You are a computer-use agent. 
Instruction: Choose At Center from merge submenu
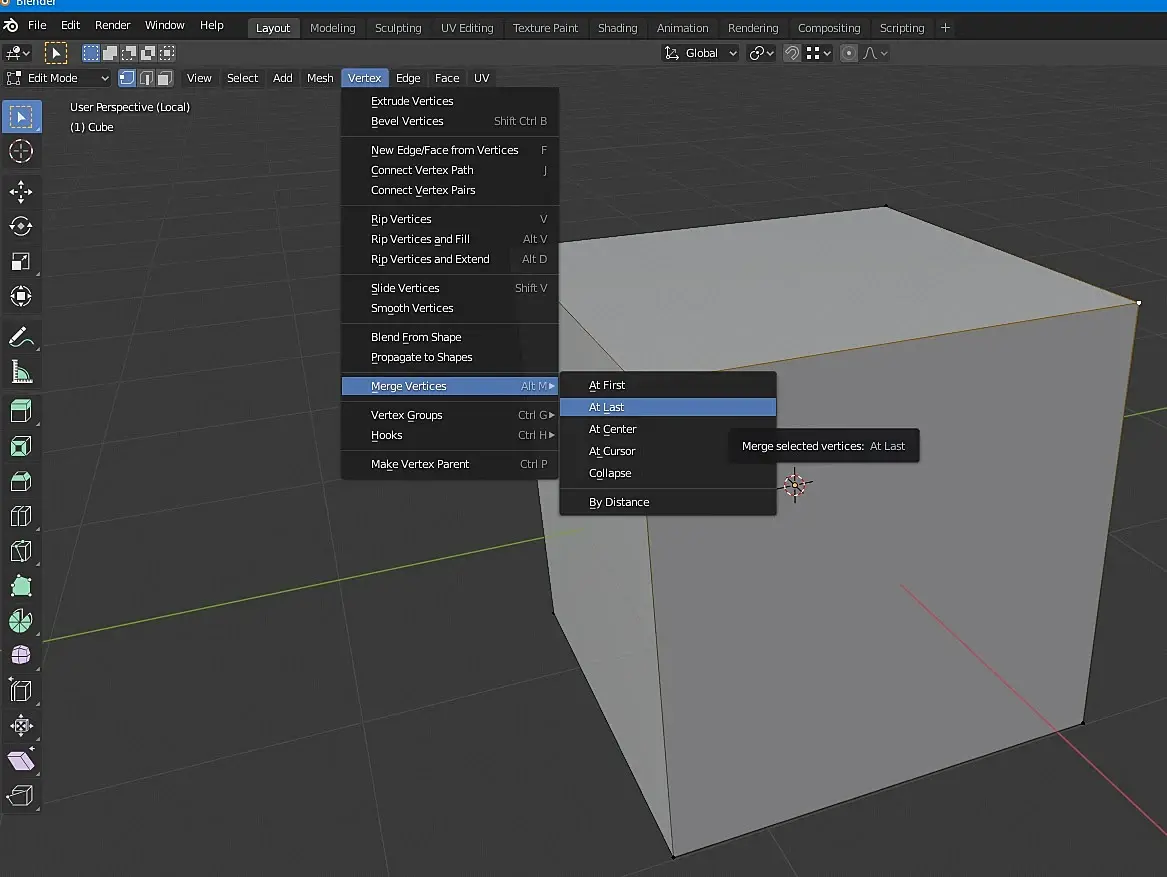click(x=612, y=429)
